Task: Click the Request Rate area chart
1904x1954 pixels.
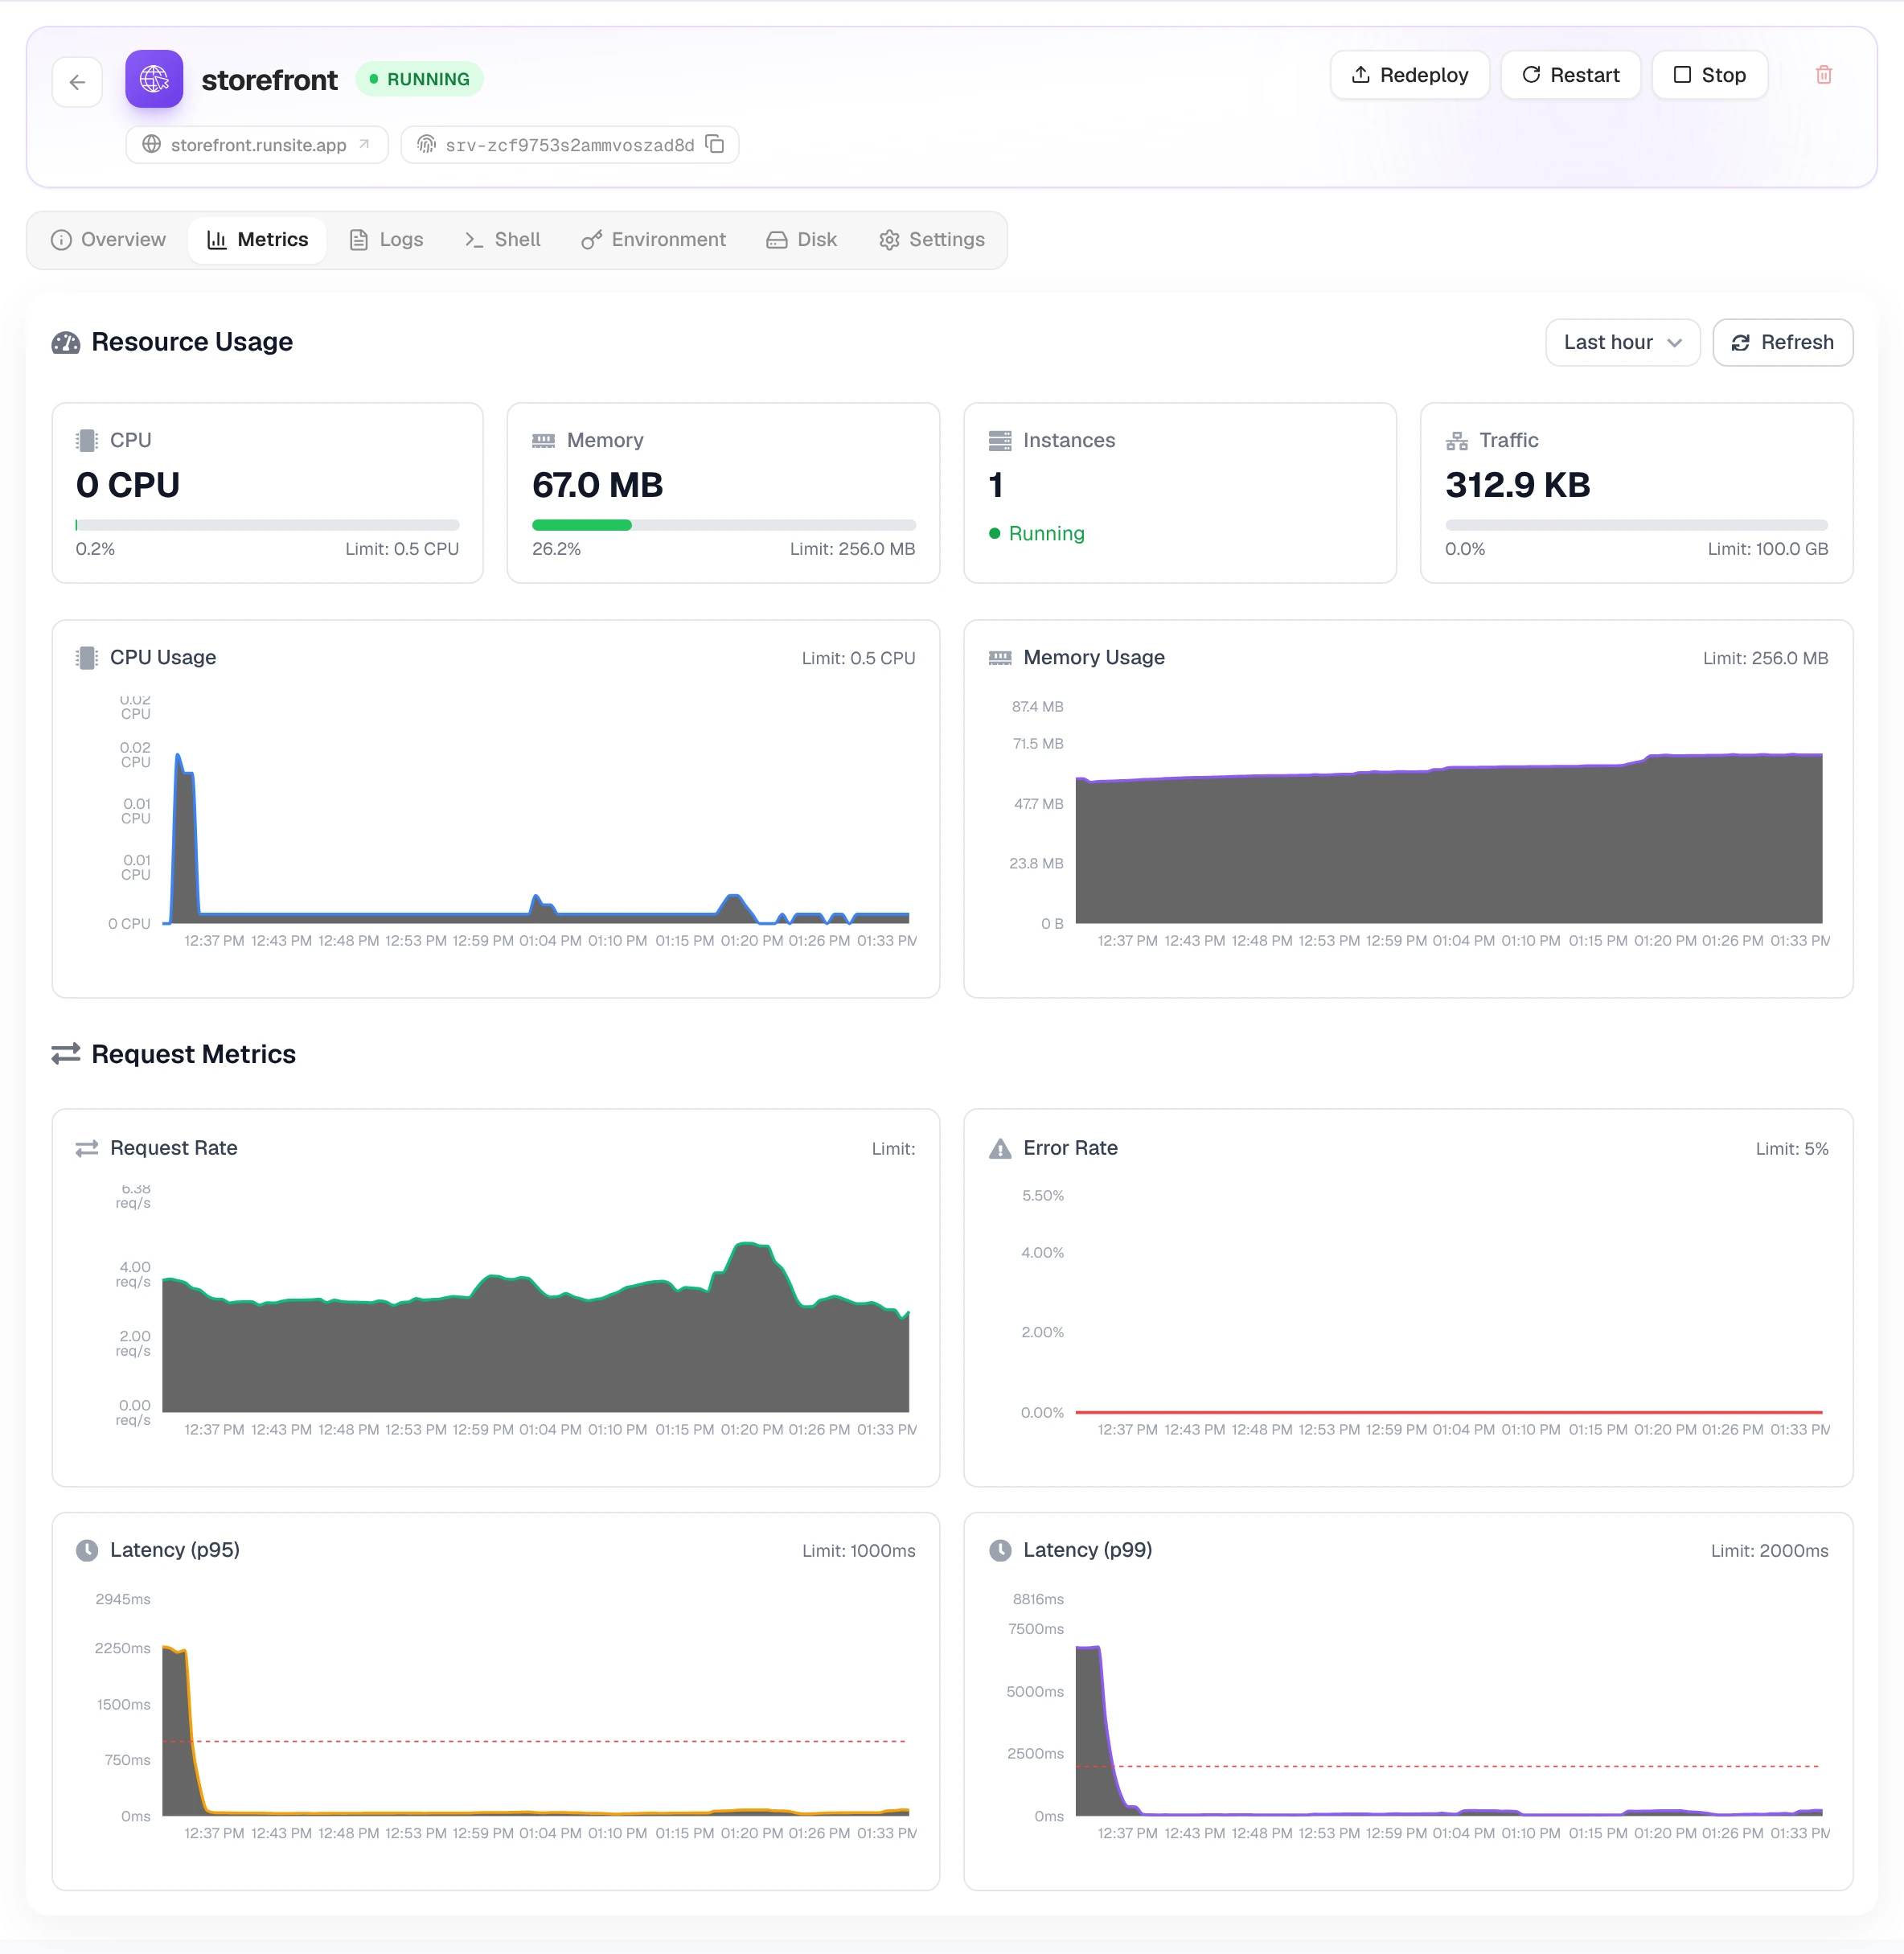Action: click(x=535, y=1325)
